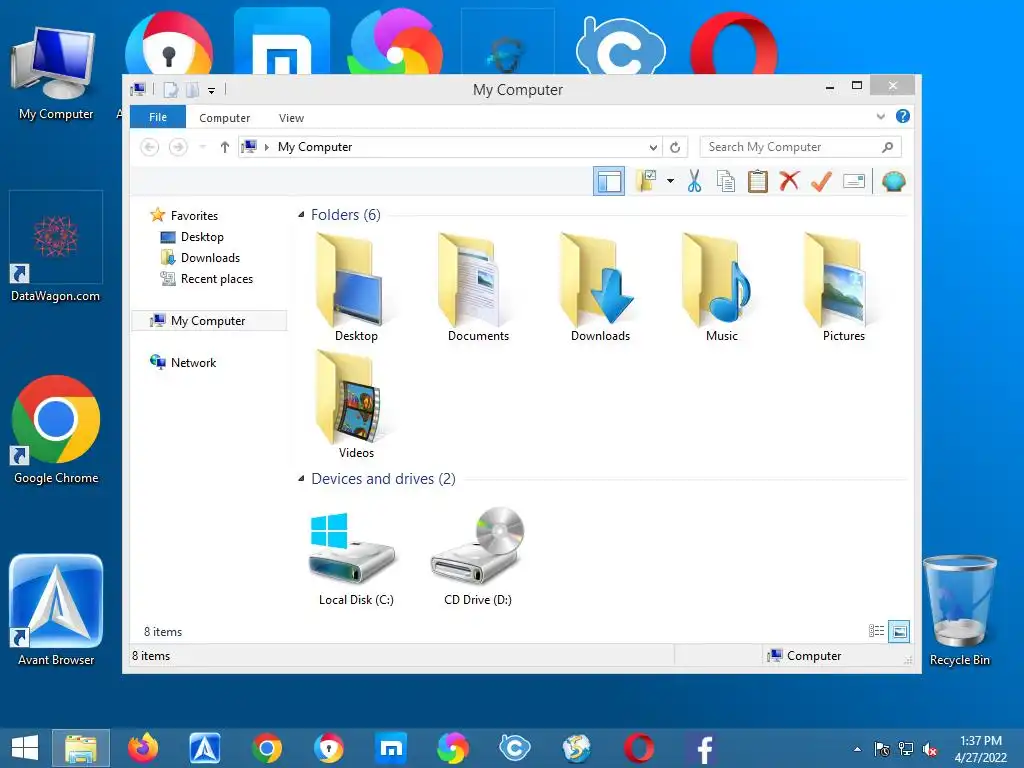
Task: Select the Documents folder icon
Action: [x=478, y=288]
